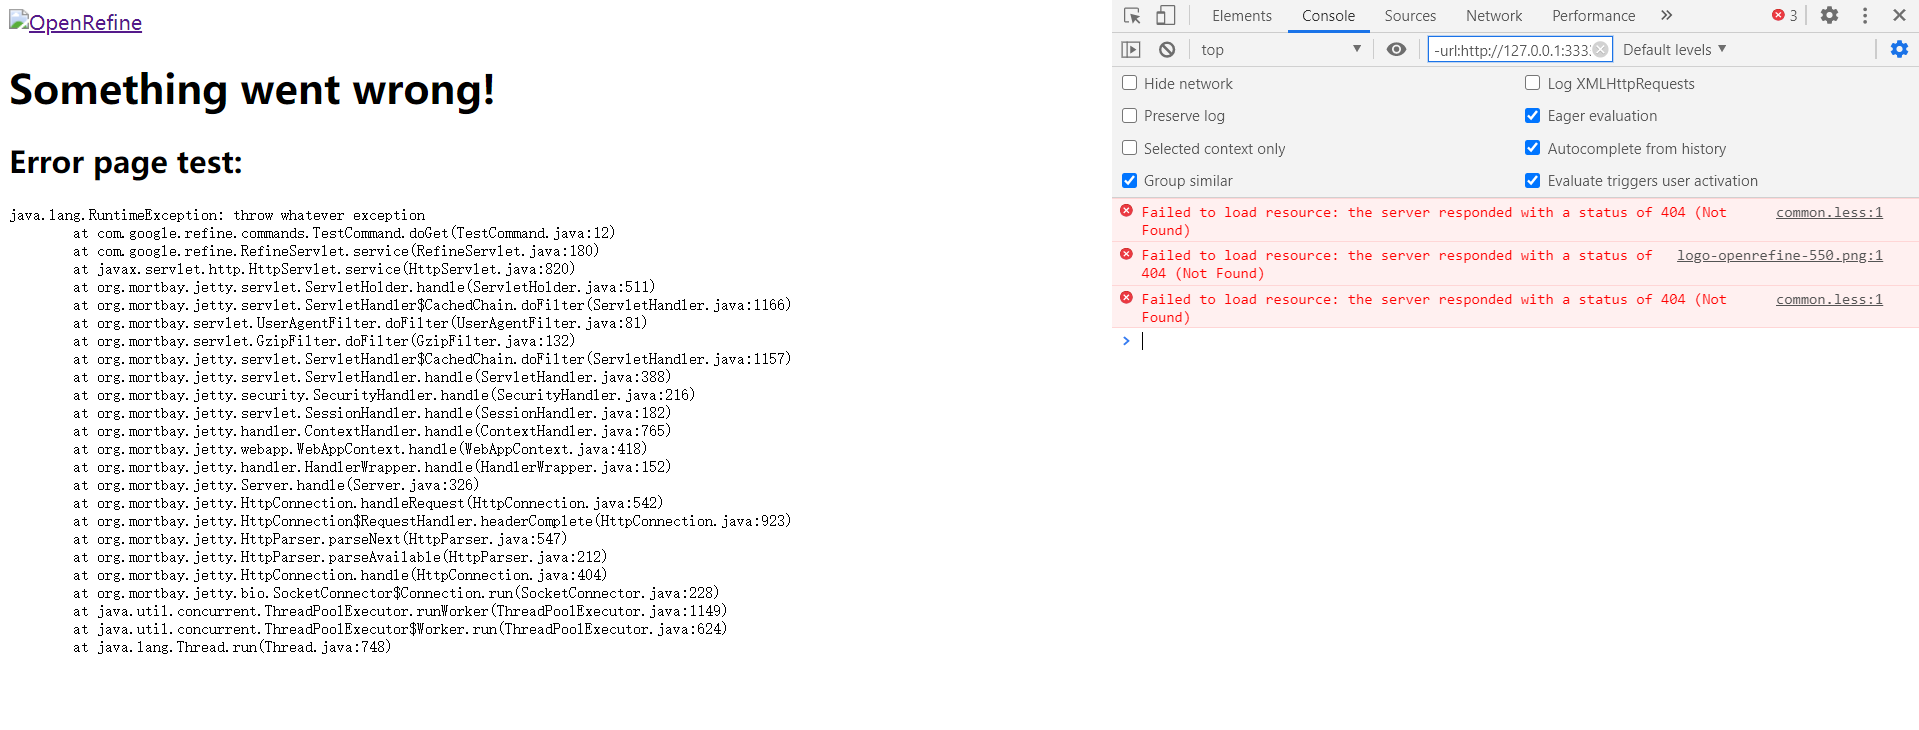Switch to the Sources tab
The width and height of the screenshot is (1919, 730).
click(1410, 15)
